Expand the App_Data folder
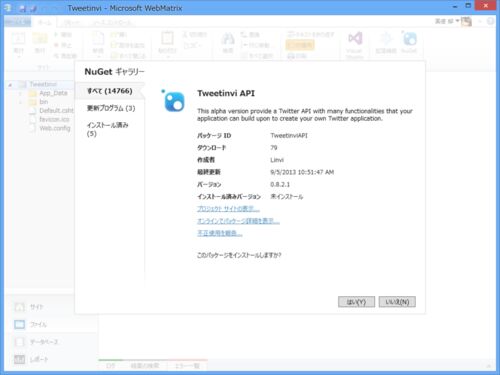 tap(20, 93)
